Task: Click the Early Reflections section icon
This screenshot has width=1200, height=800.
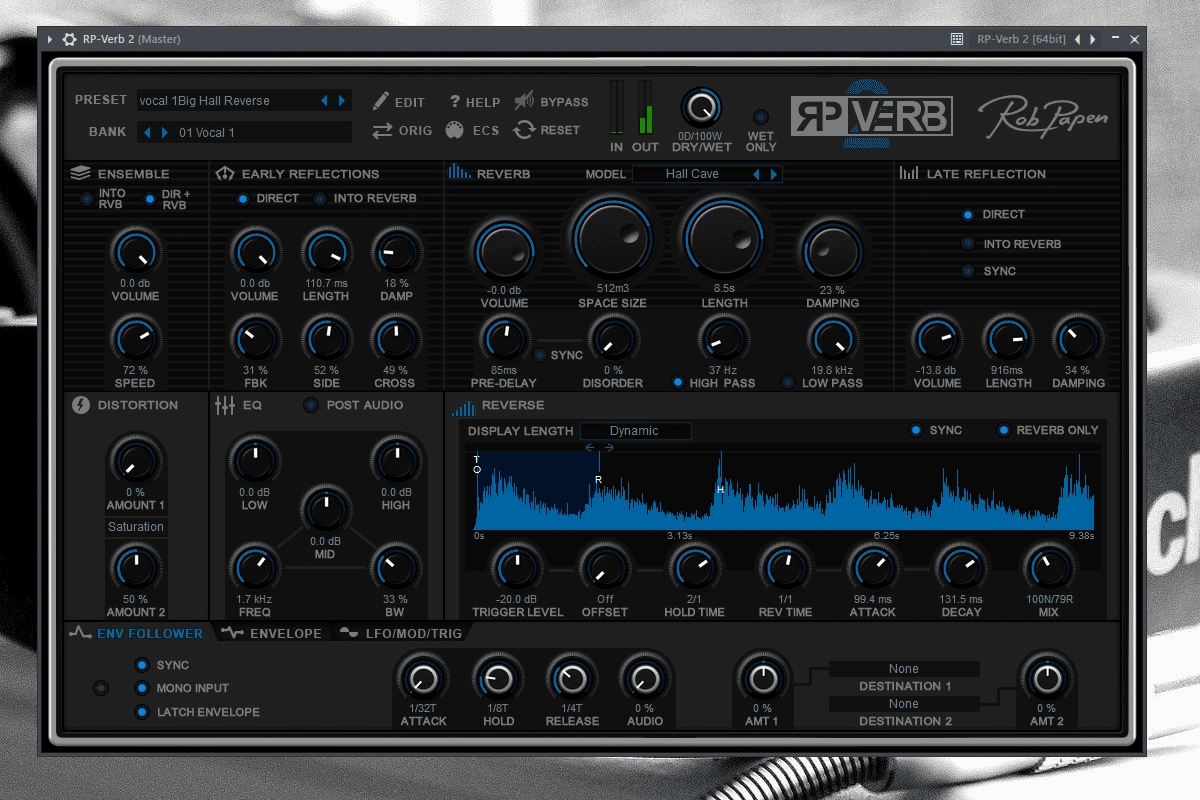Action: click(225, 173)
